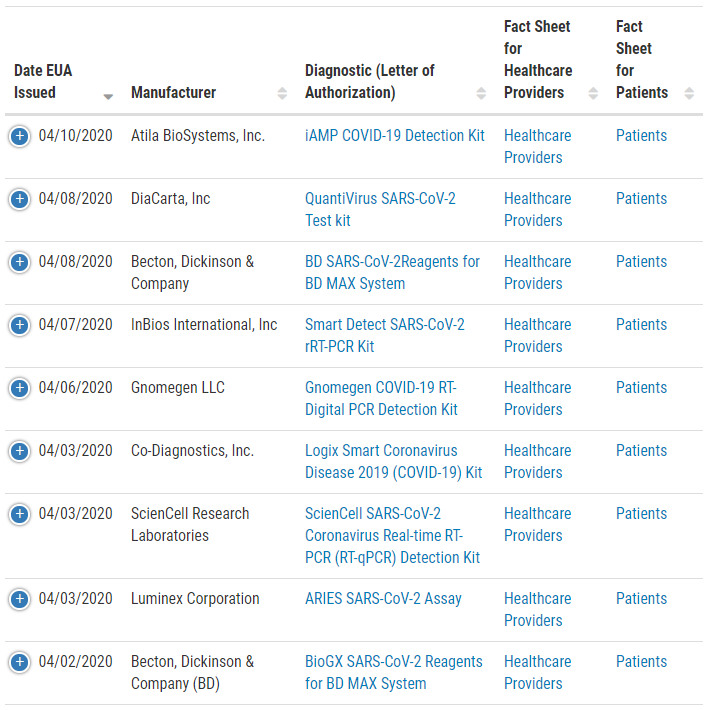Sort by Manufacturer column arrows
Viewport: 709px width, 710px height.
(282, 93)
